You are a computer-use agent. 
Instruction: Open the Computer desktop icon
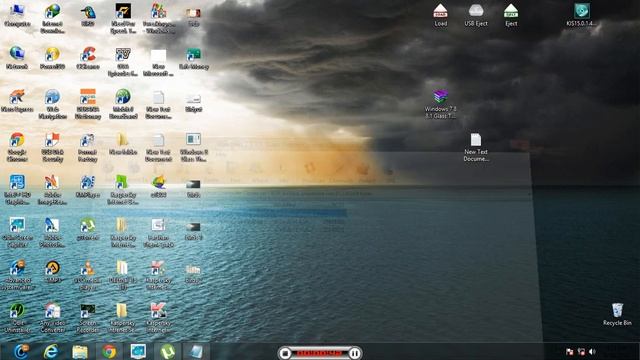[x=17, y=15]
